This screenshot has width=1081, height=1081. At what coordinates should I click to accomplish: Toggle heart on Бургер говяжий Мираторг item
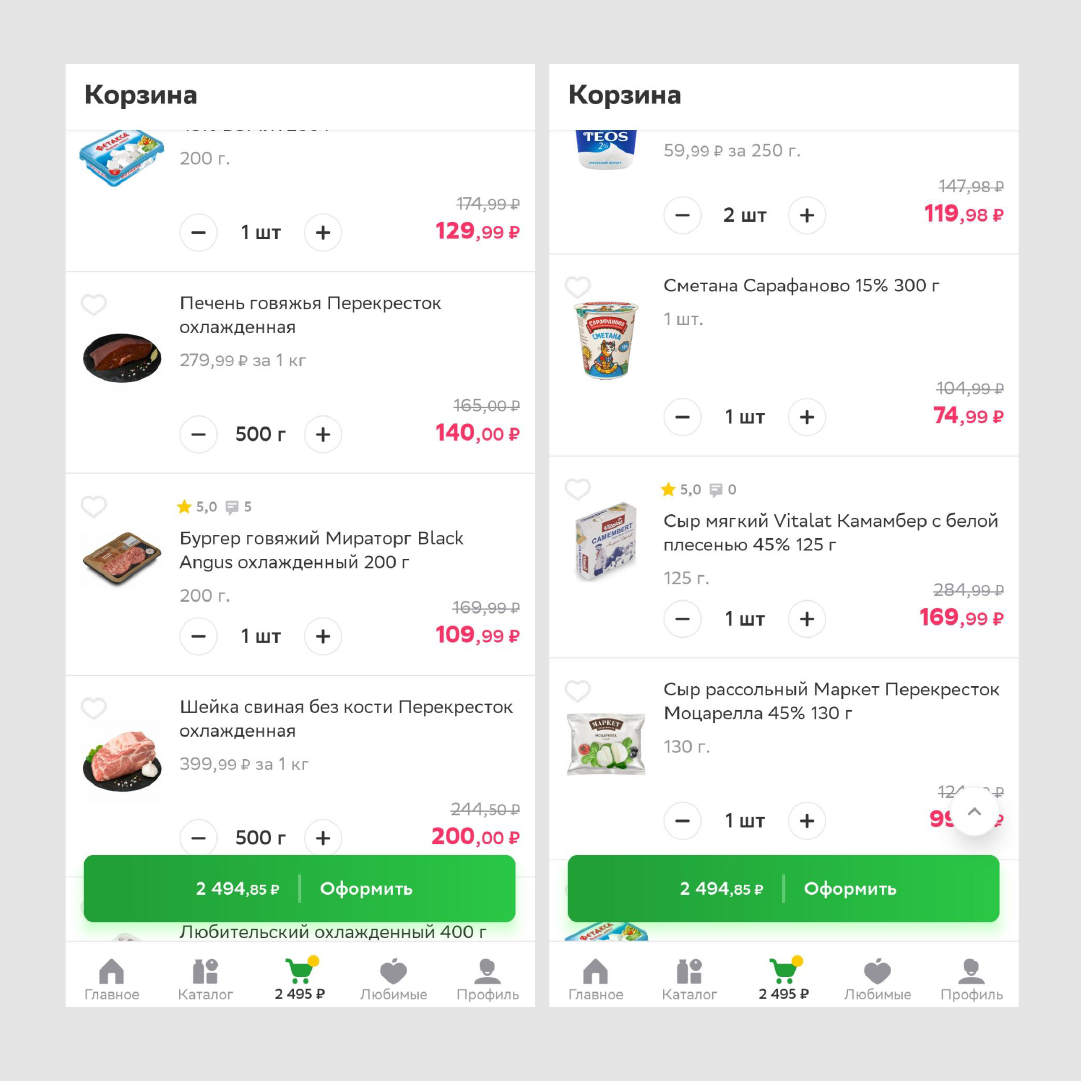click(x=94, y=507)
